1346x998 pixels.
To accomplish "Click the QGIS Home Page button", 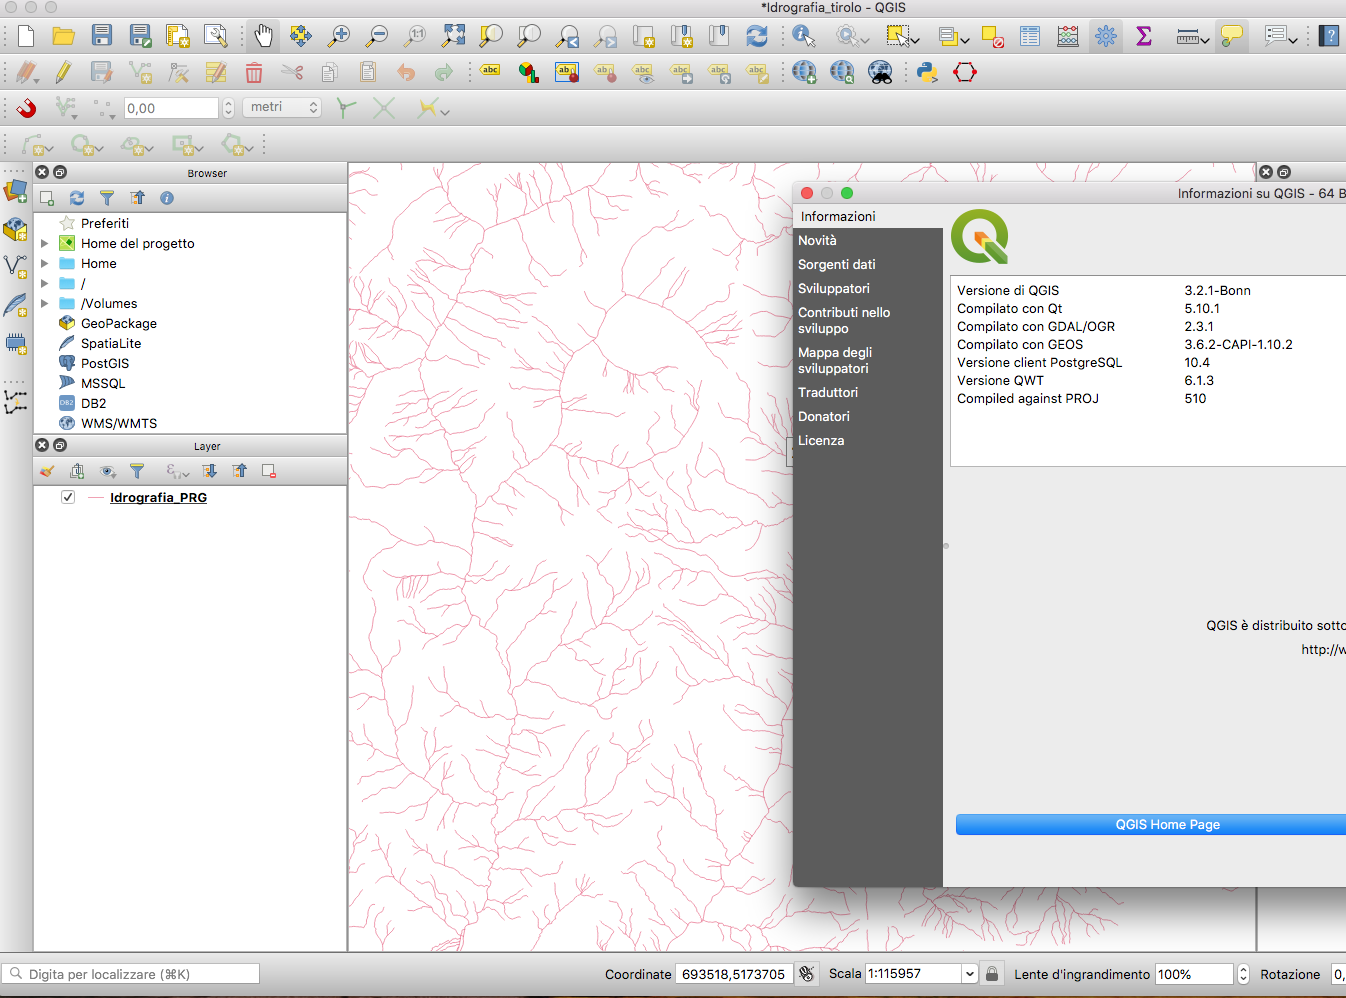I will [1168, 824].
